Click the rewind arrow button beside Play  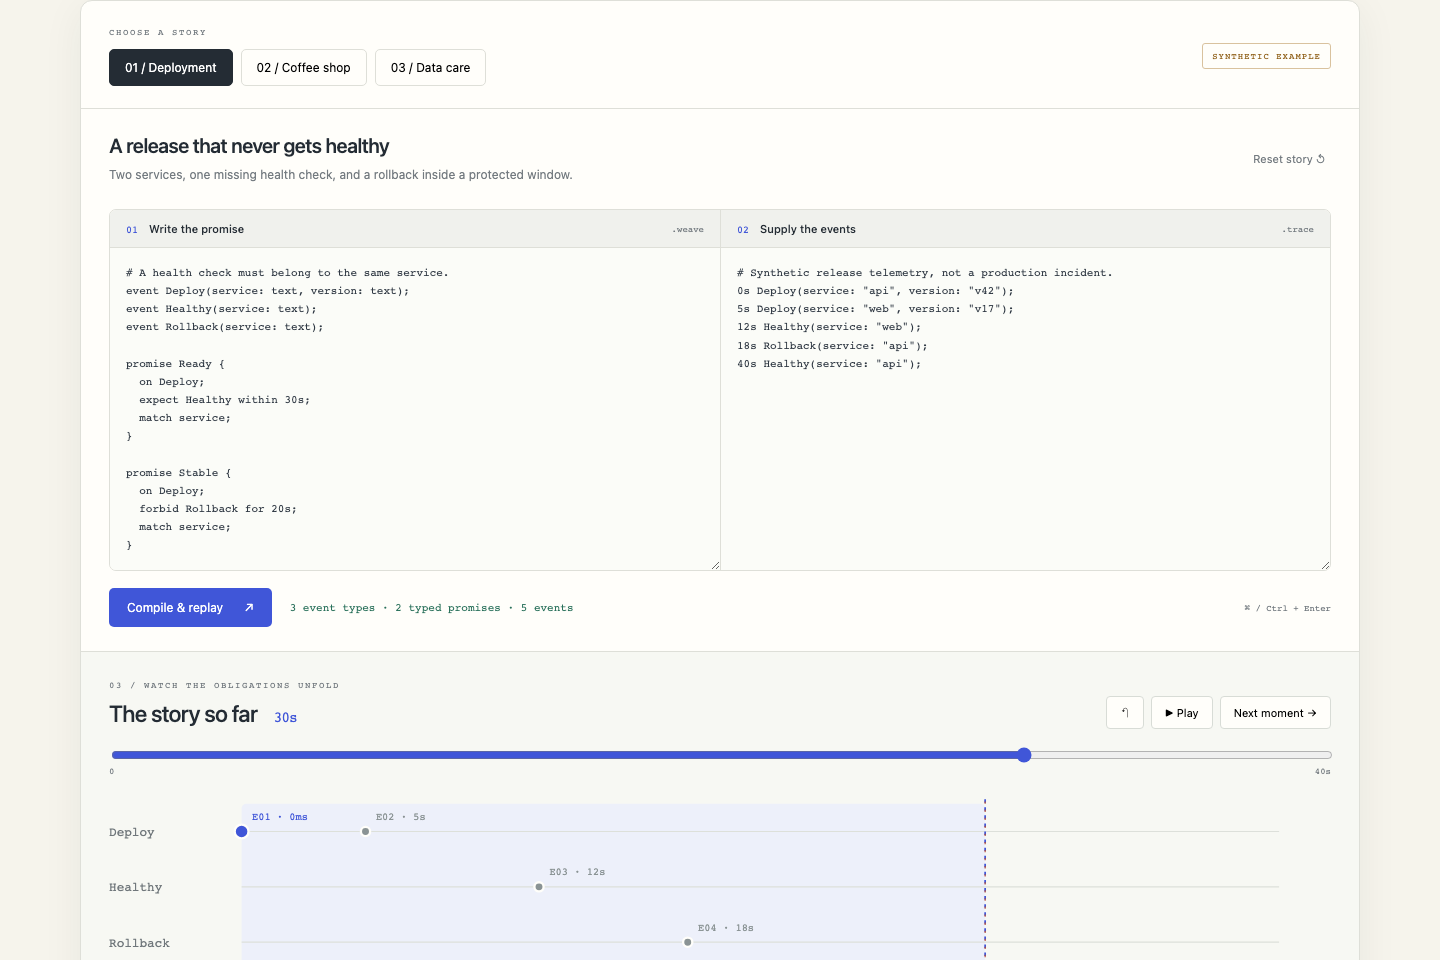point(1125,713)
